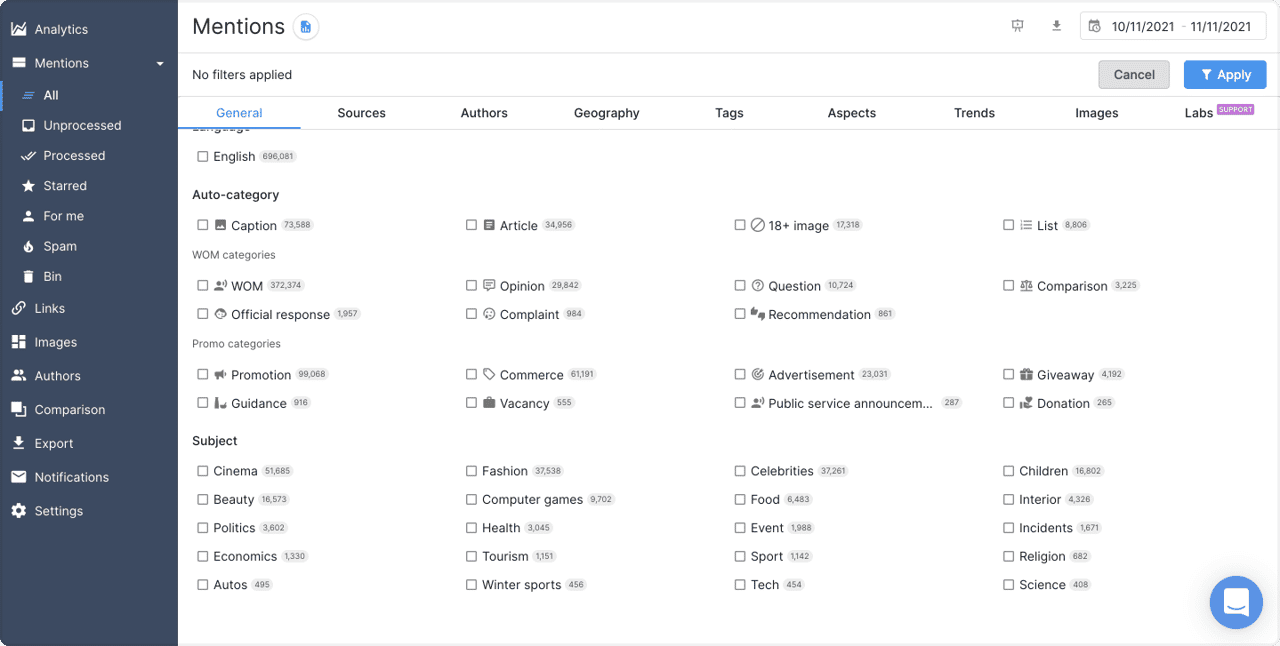1280x646 pixels.
Task: Check the English language checkbox
Action: tap(203, 156)
